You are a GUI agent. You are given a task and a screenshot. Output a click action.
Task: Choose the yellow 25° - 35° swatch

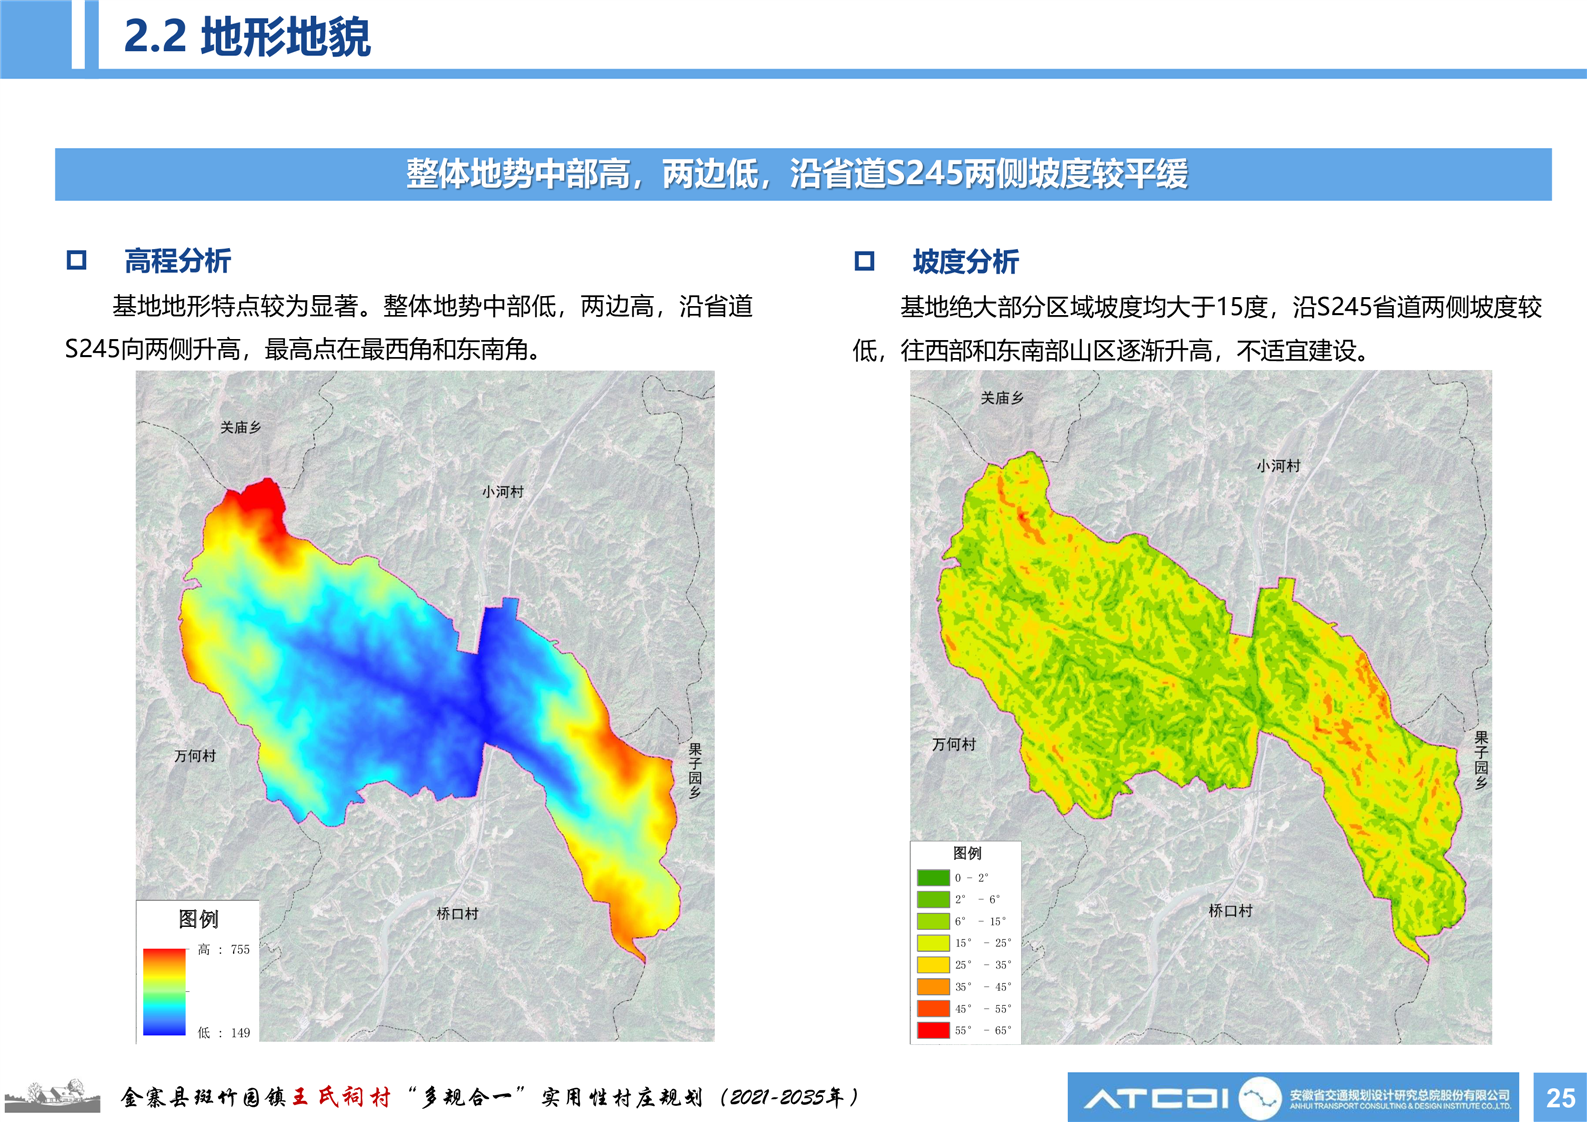933,965
